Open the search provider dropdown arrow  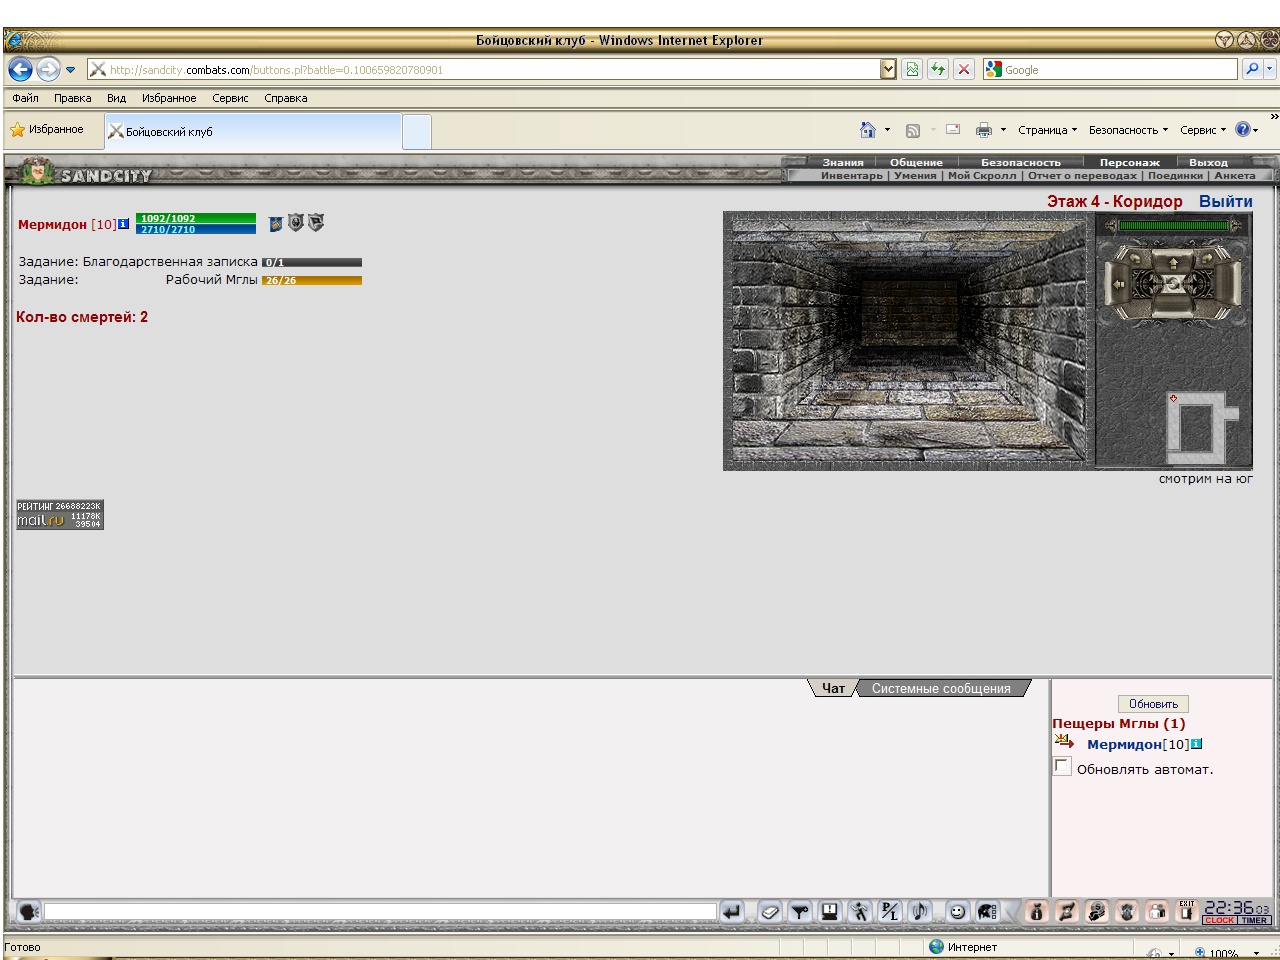[1270, 69]
